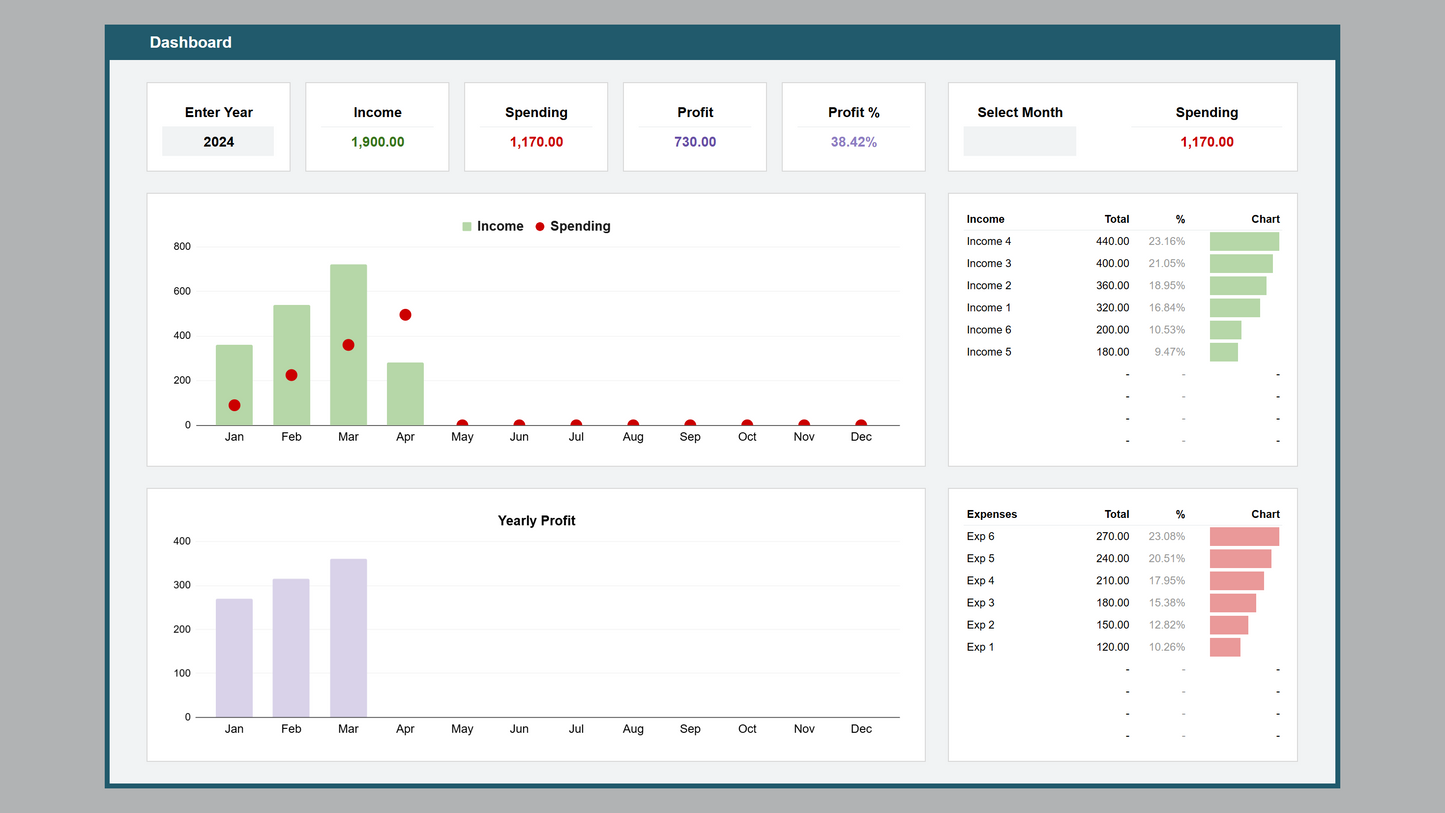The width and height of the screenshot is (1445, 813).
Task: Click the Yearly Profit chart title
Action: click(536, 521)
